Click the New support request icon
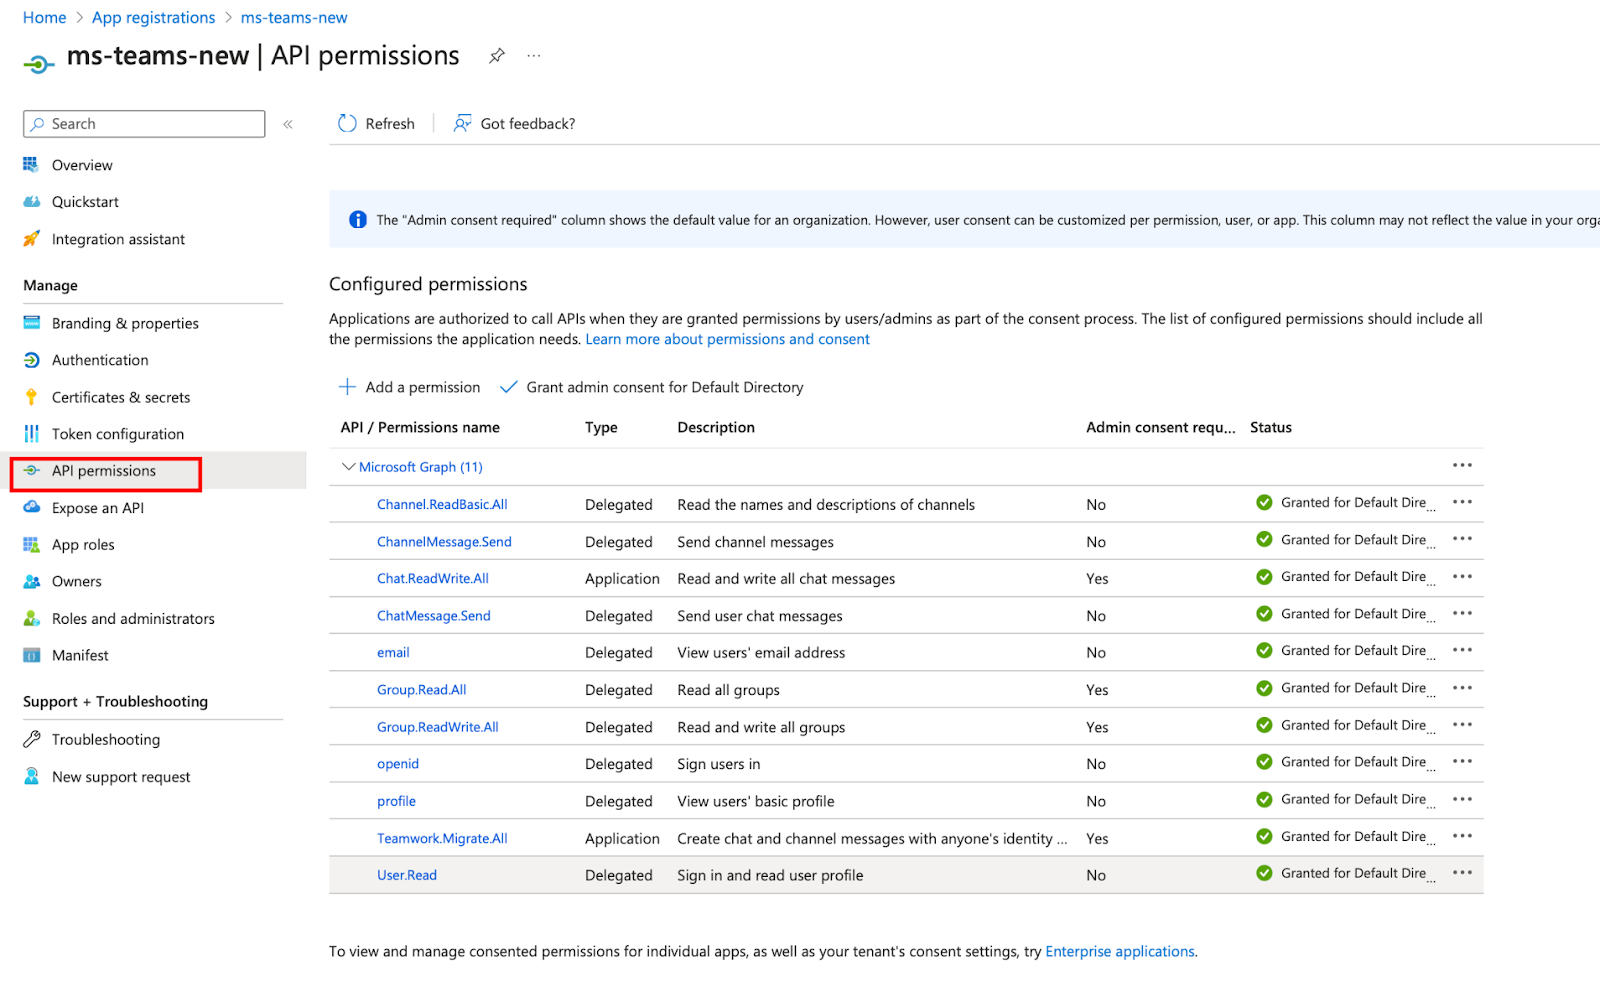 coord(31,777)
